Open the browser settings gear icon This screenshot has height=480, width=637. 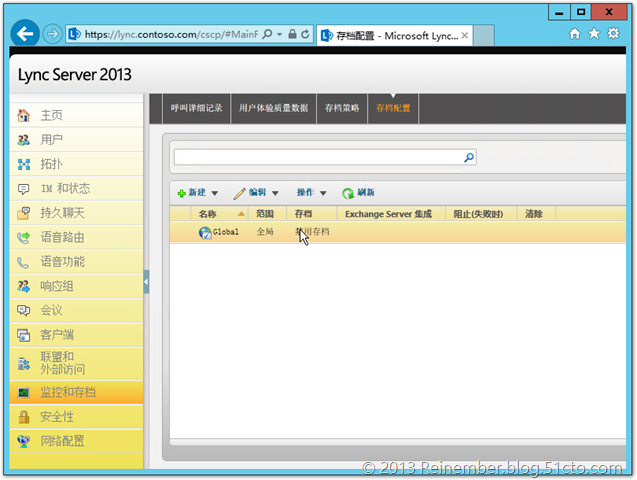614,33
